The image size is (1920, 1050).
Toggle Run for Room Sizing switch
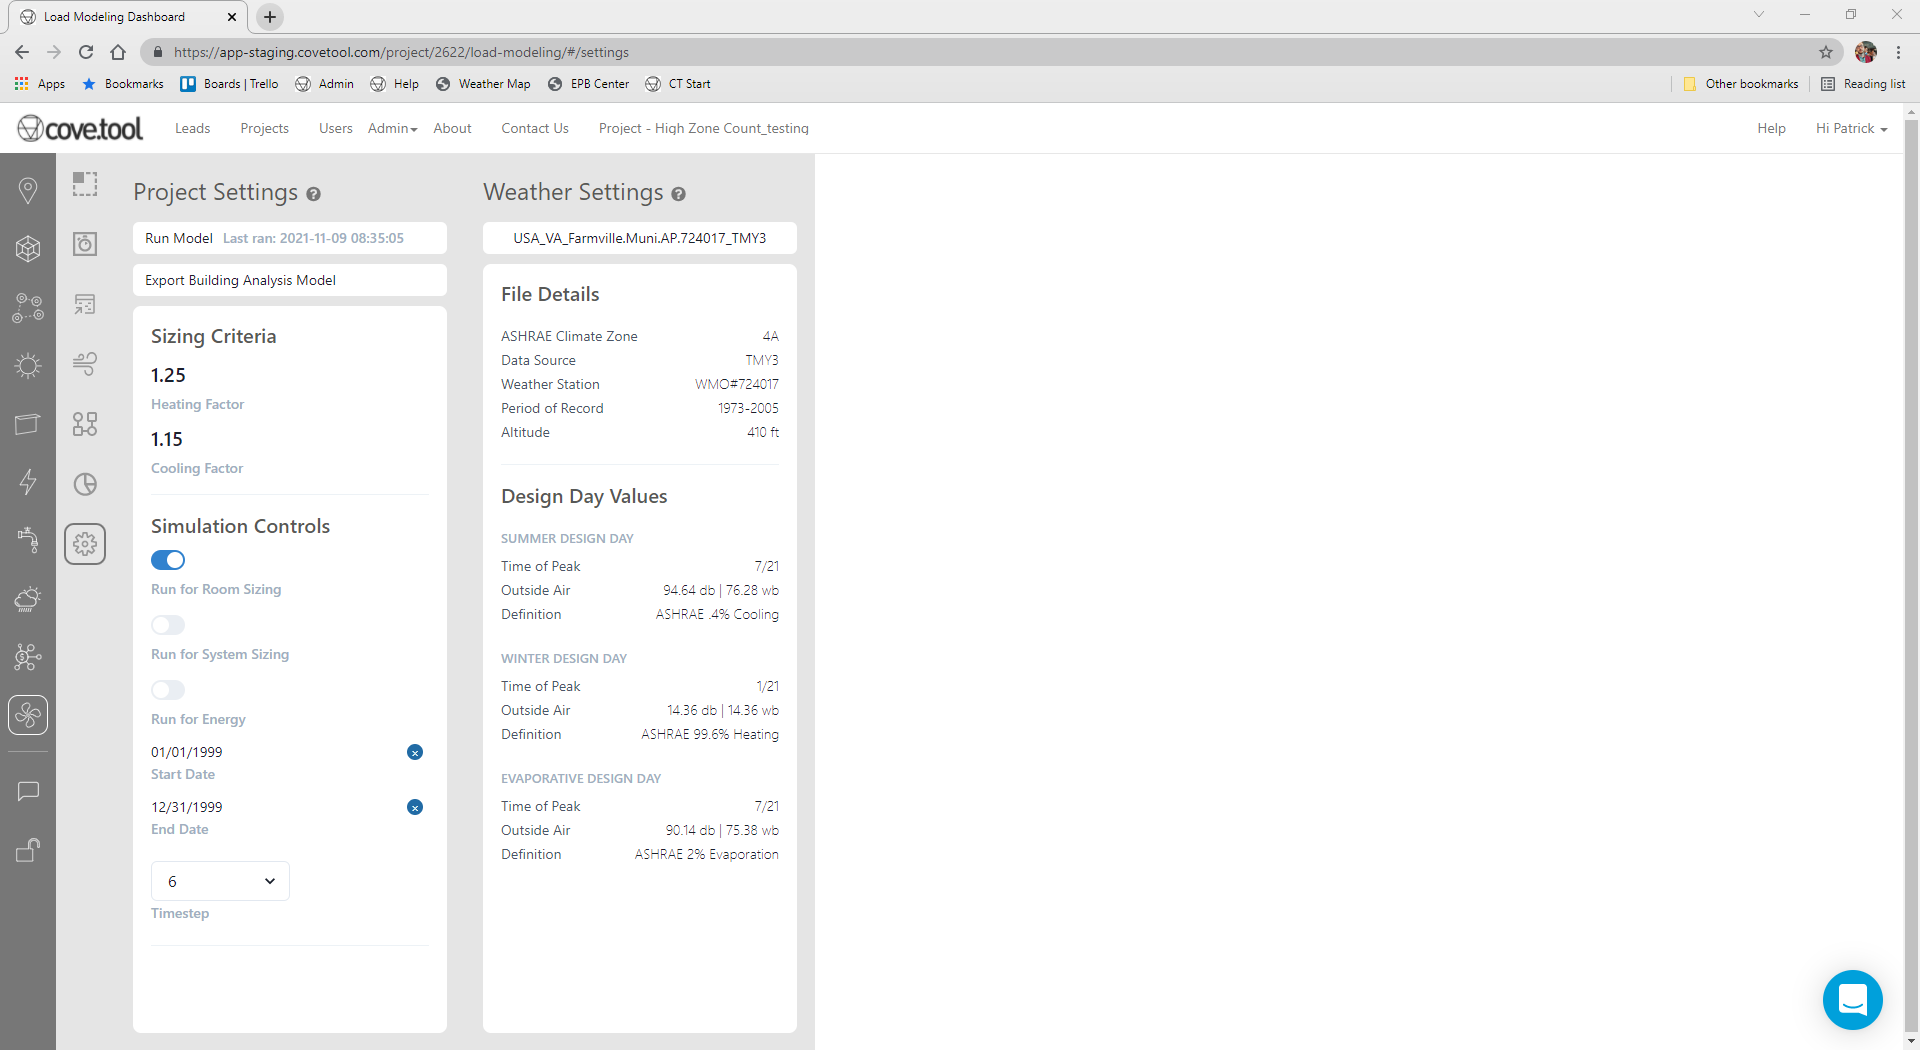(x=168, y=560)
